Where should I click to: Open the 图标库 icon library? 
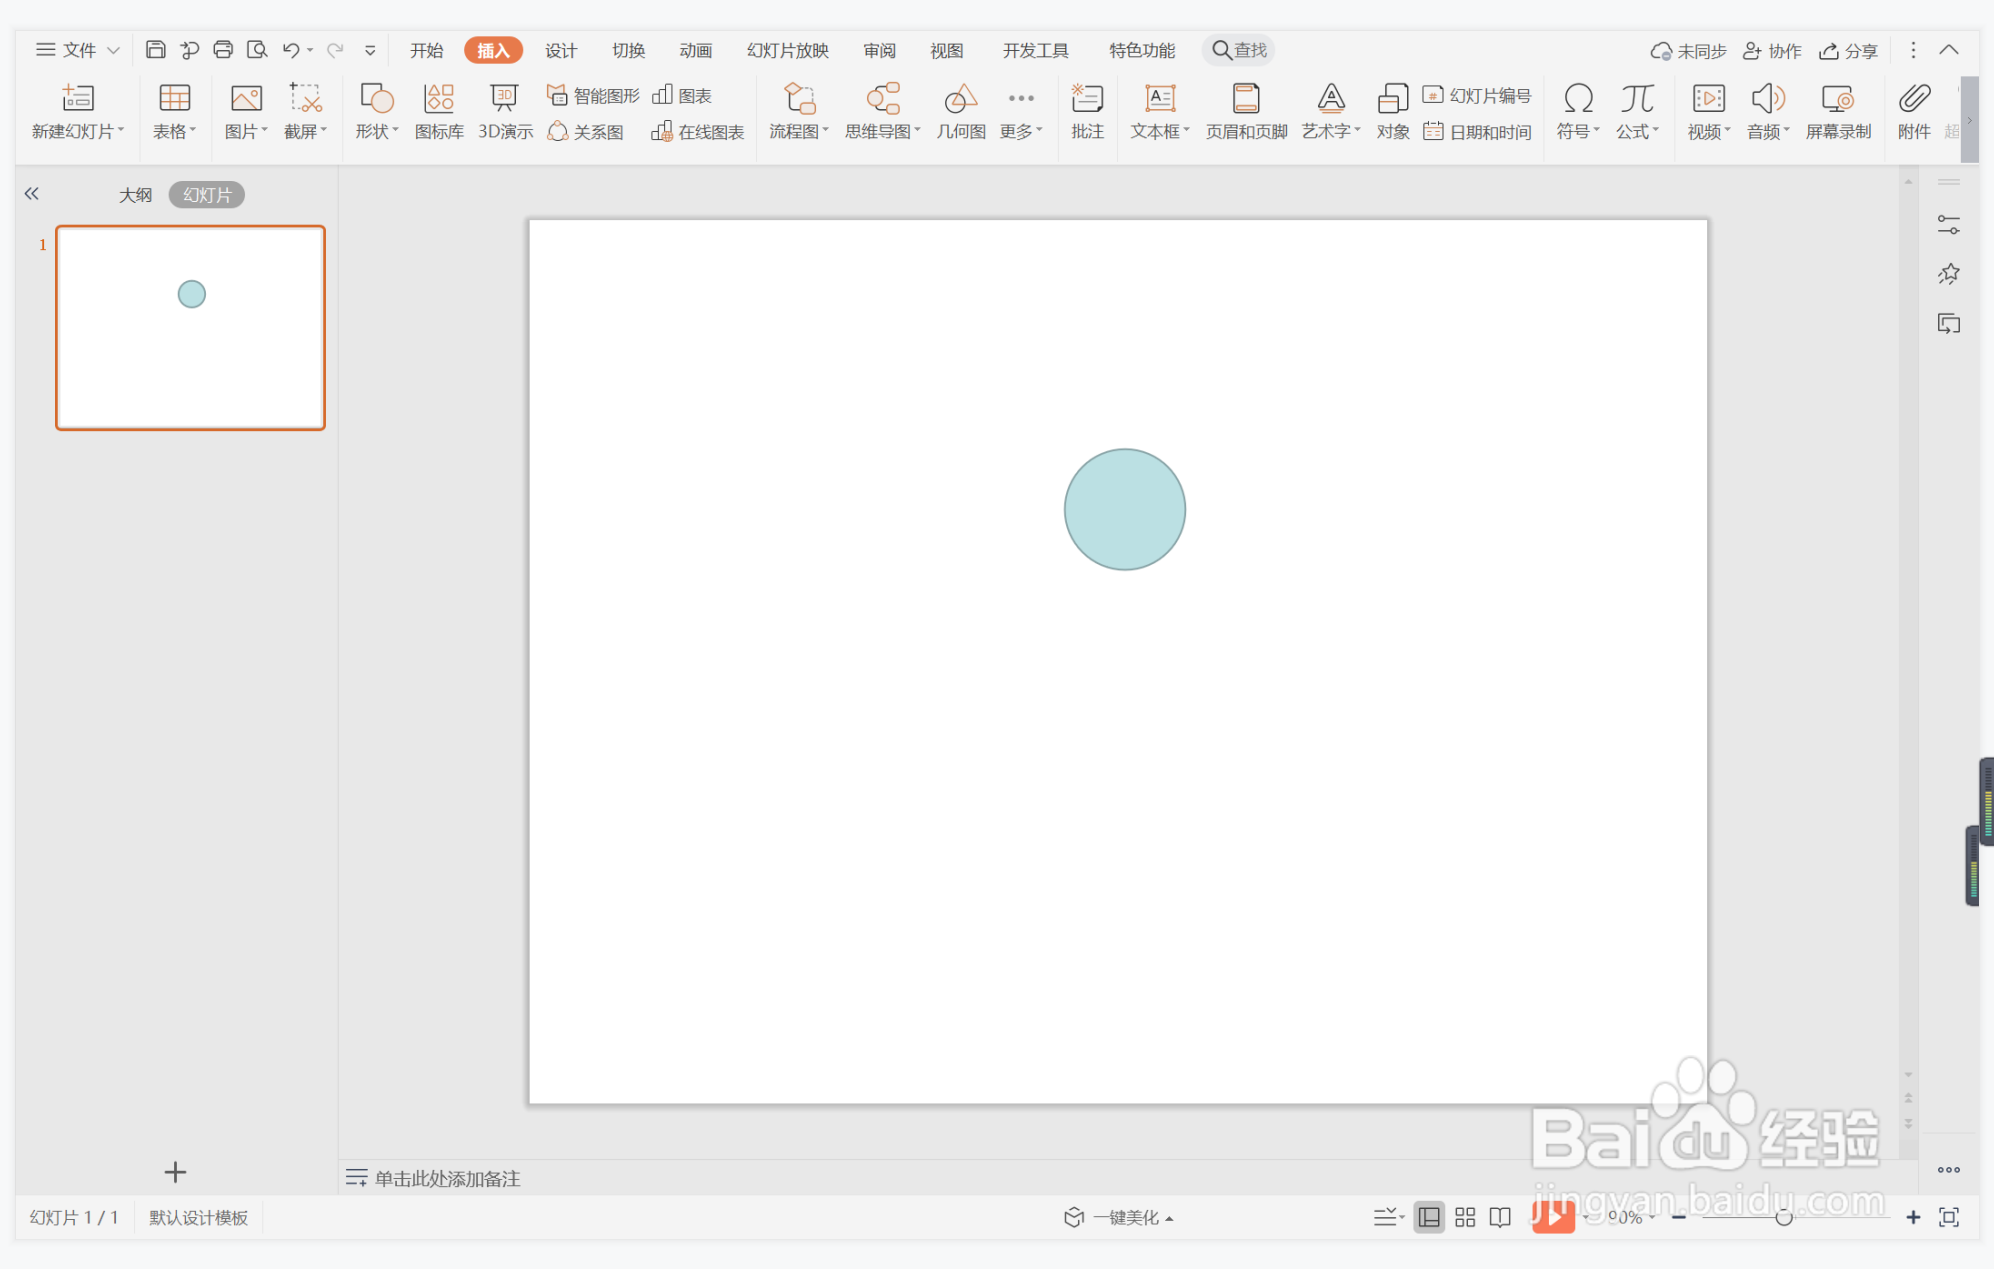point(439,111)
